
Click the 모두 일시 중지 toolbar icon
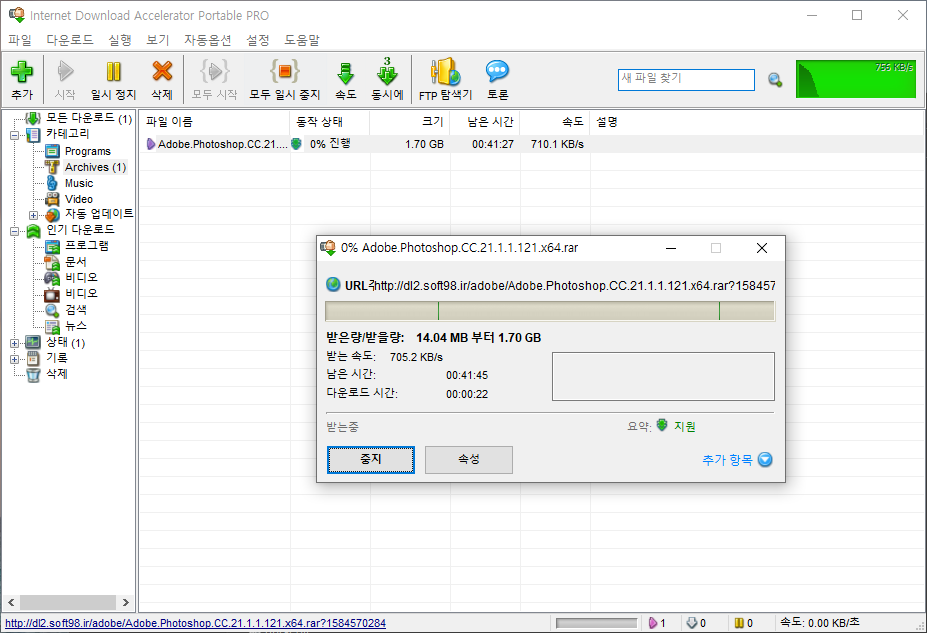click(284, 72)
